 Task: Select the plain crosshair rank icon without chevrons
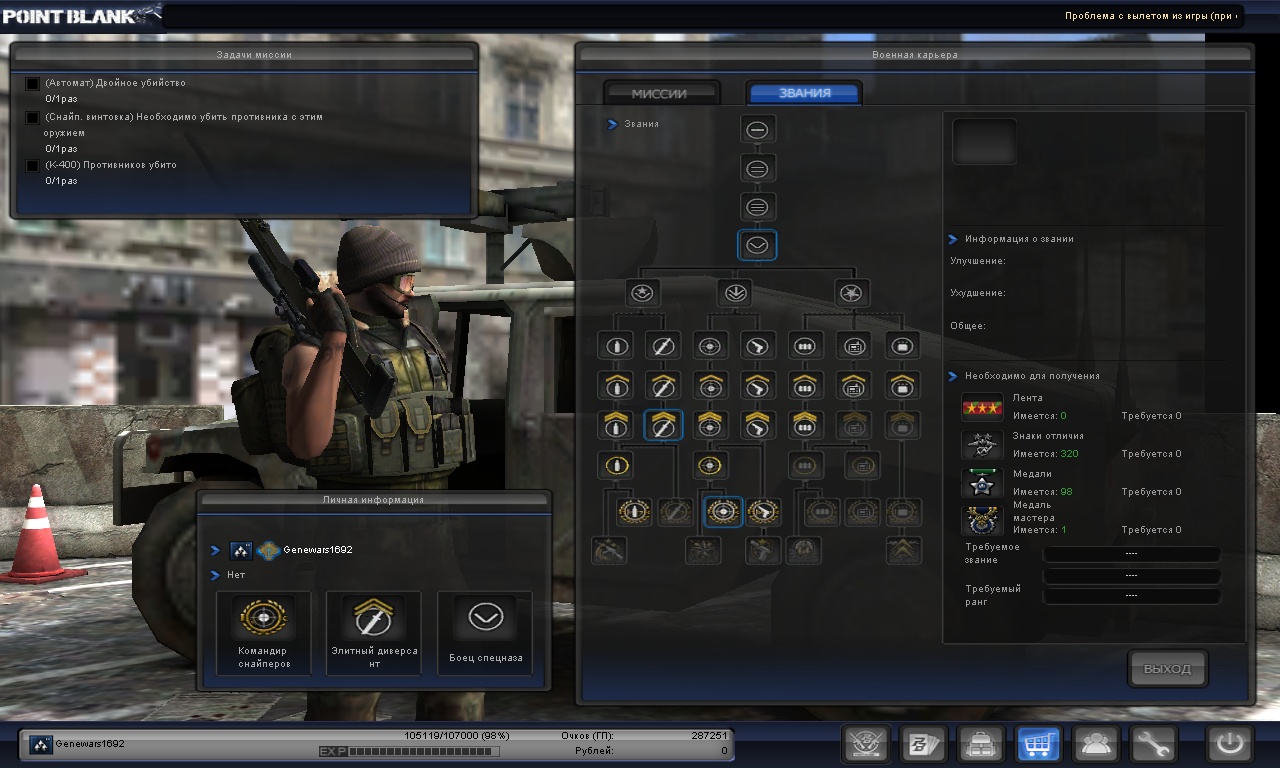[711, 346]
